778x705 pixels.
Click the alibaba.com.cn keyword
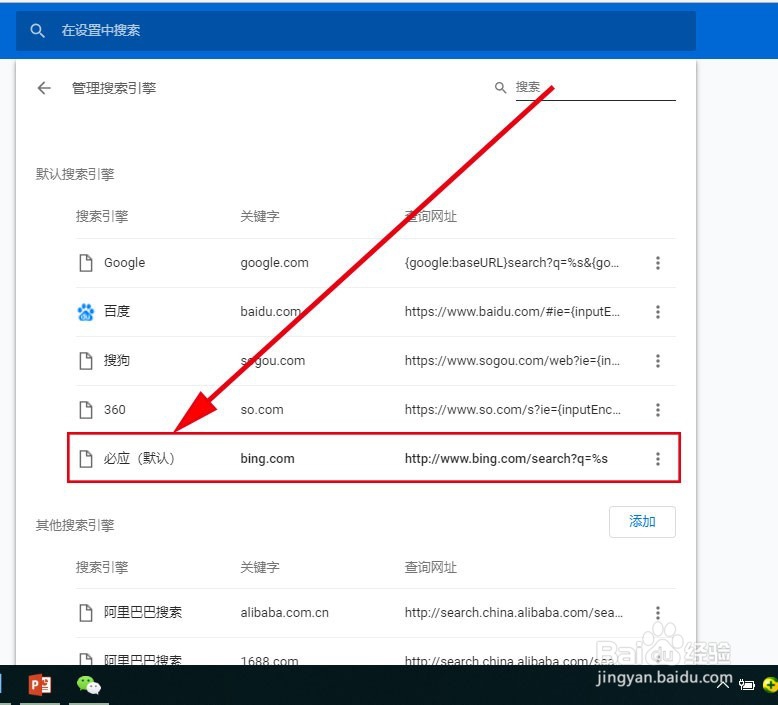[x=284, y=613]
